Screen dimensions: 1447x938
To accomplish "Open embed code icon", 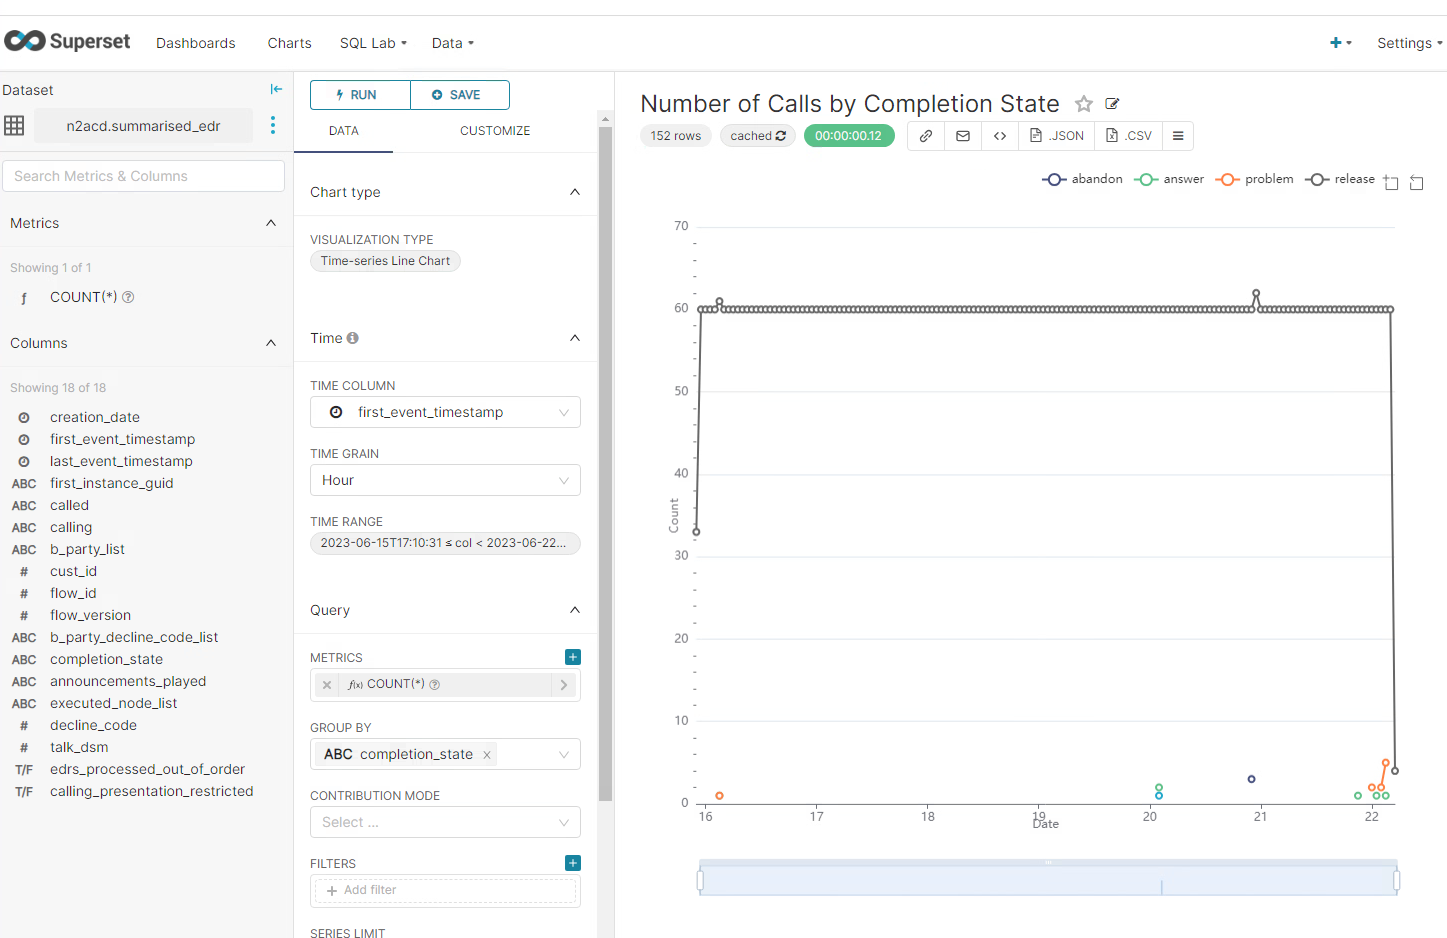I will point(1000,136).
